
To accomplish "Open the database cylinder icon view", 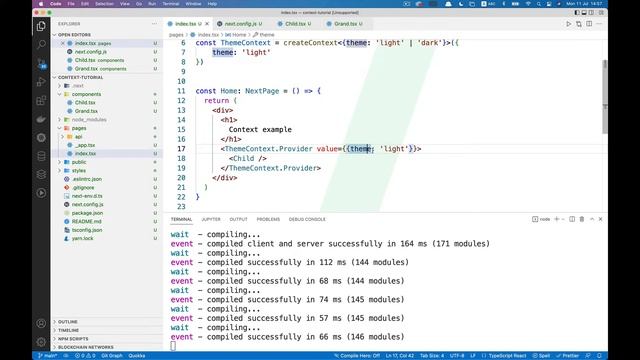I will [41, 156].
